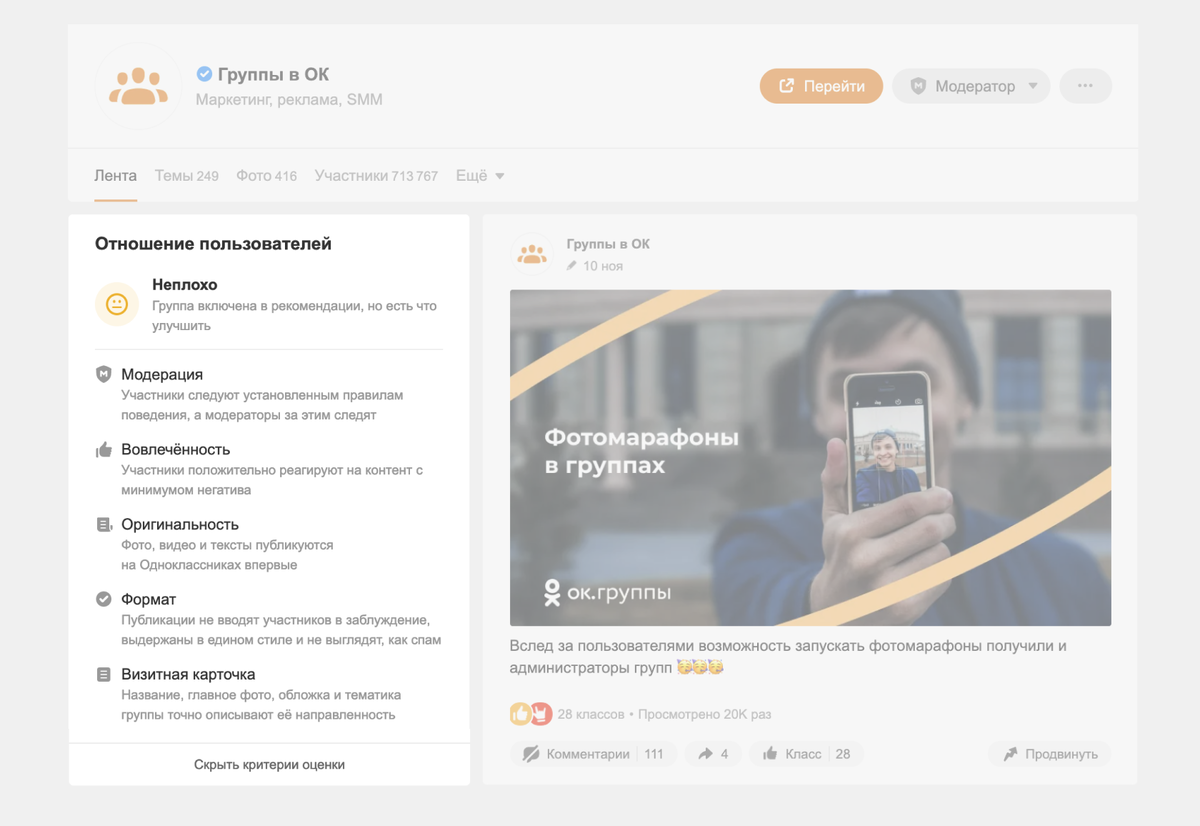Share the post via arrow button 4
Screen dimensions: 1200x826
pyautogui.click(x=713, y=754)
